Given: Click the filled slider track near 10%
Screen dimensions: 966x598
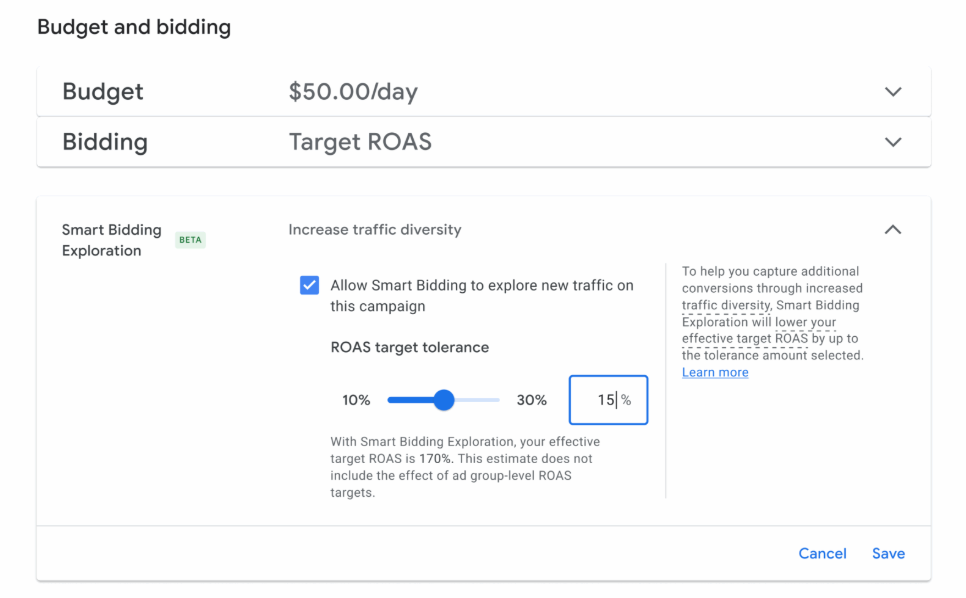Looking at the screenshot, I should coord(405,400).
